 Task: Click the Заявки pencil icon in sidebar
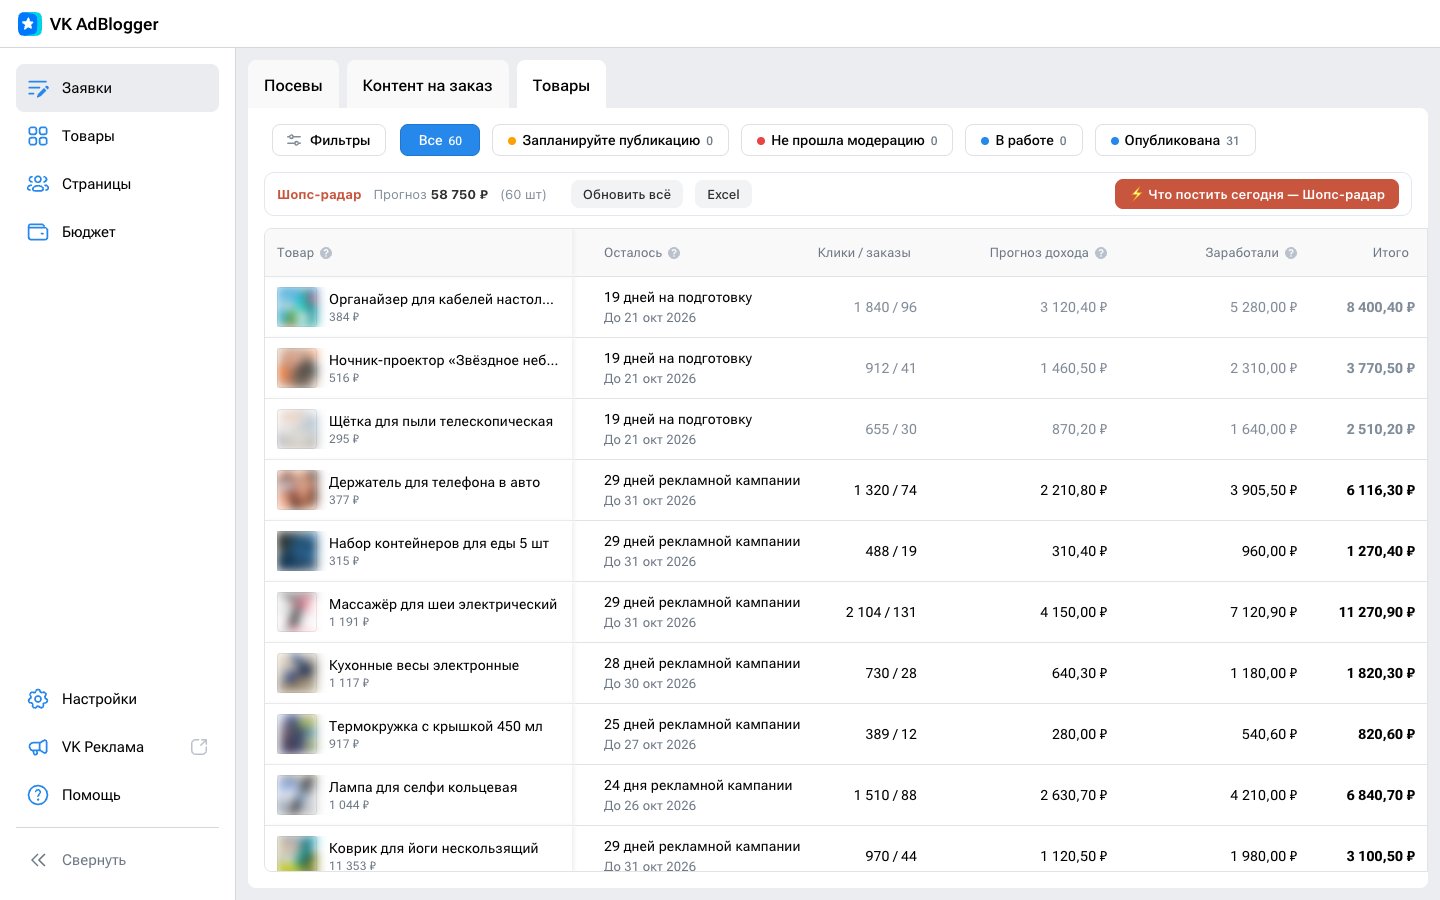pyautogui.click(x=38, y=88)
